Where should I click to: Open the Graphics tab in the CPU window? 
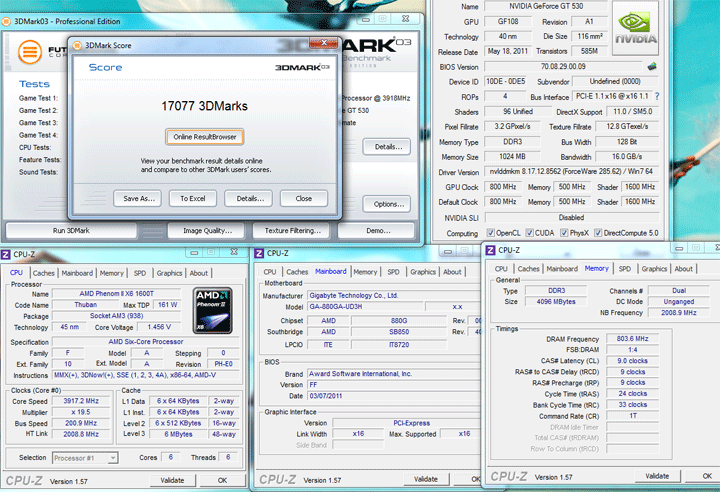tap(169, 273)
